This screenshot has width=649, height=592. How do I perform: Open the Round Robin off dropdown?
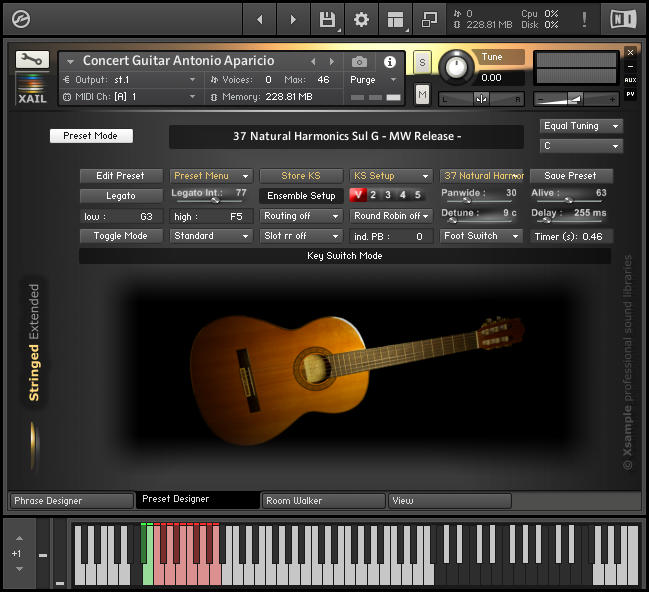391,216
